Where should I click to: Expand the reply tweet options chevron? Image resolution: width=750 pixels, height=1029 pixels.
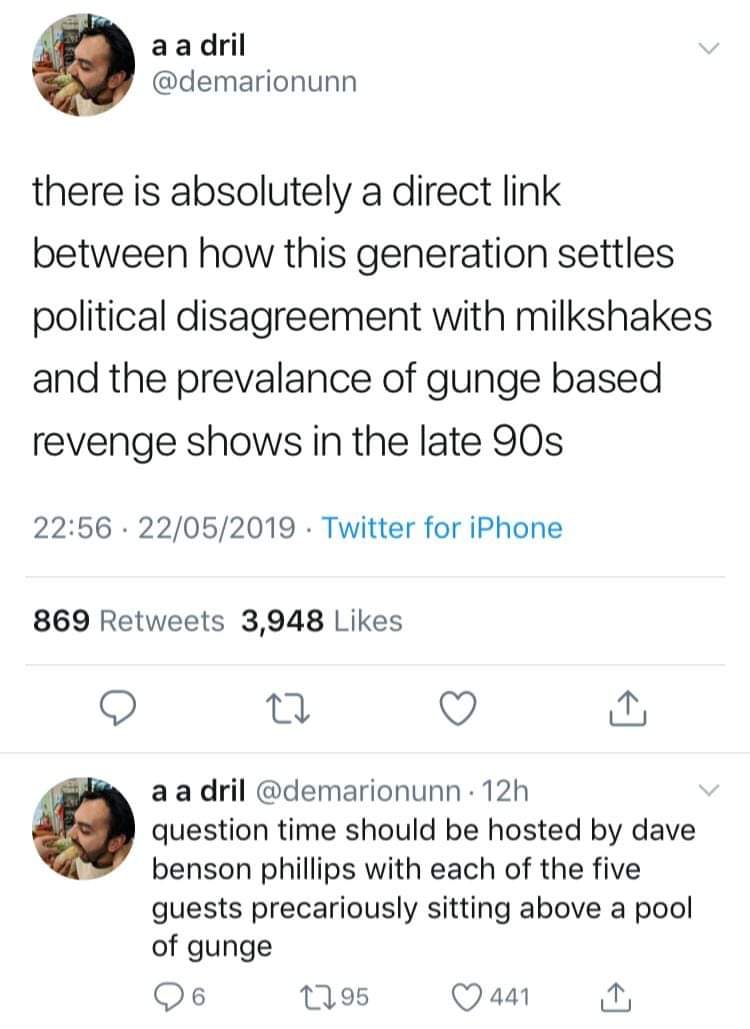pyautogui.click(x=708, y=791)
